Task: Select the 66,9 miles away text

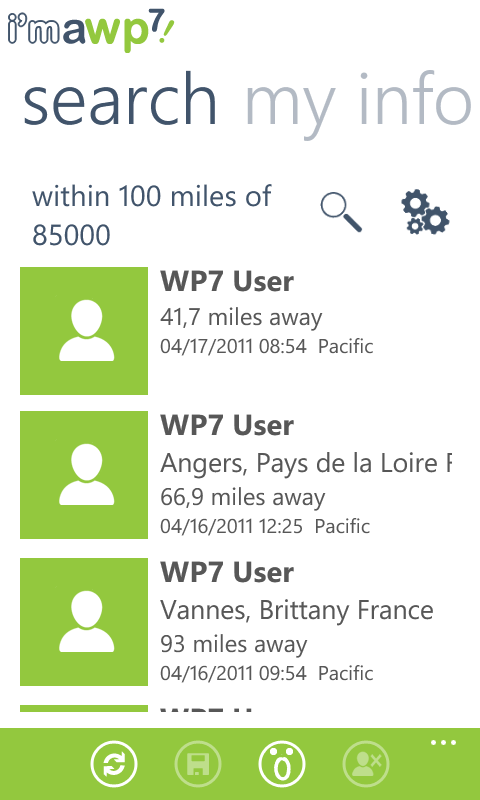Action: [243, 497]
